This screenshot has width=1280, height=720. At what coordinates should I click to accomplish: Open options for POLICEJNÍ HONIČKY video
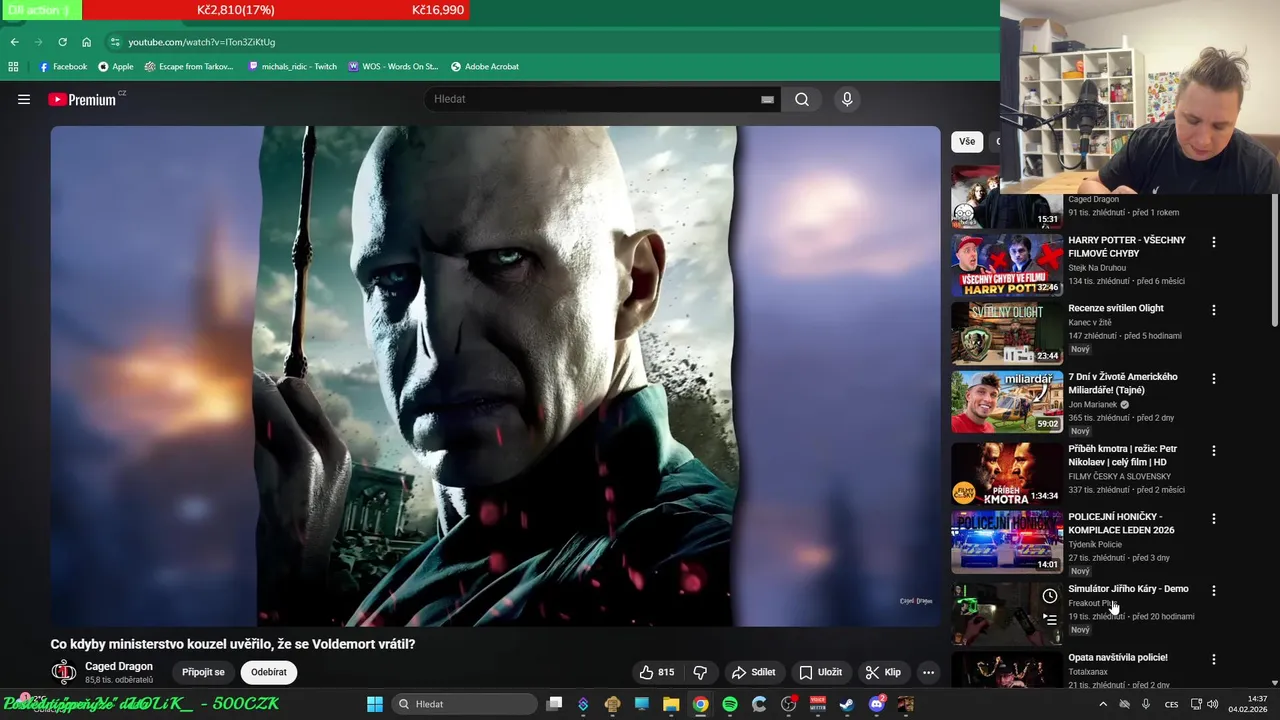(x=1214, y=519)
